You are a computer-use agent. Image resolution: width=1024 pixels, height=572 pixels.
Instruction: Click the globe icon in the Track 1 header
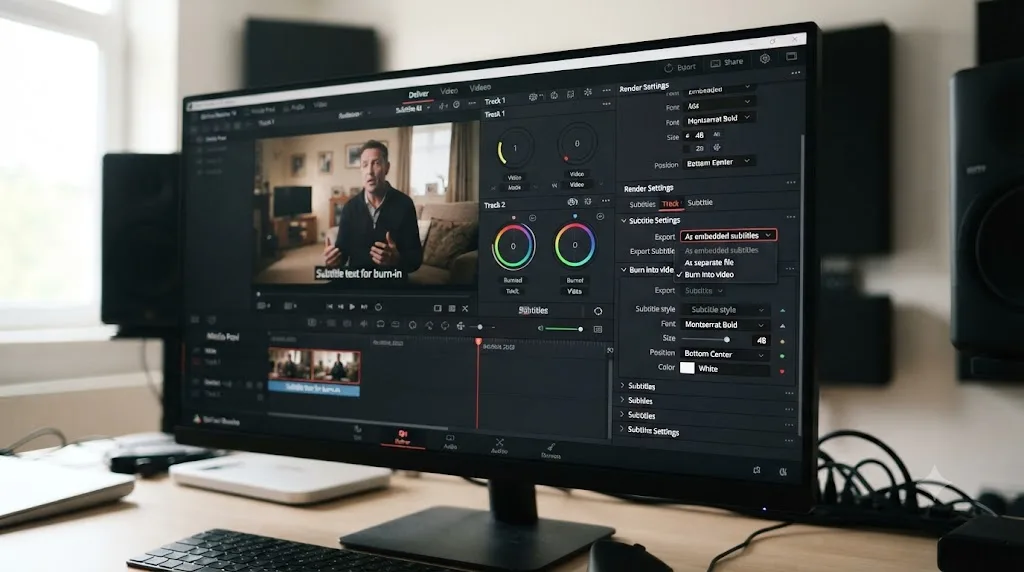pos(534,97)
